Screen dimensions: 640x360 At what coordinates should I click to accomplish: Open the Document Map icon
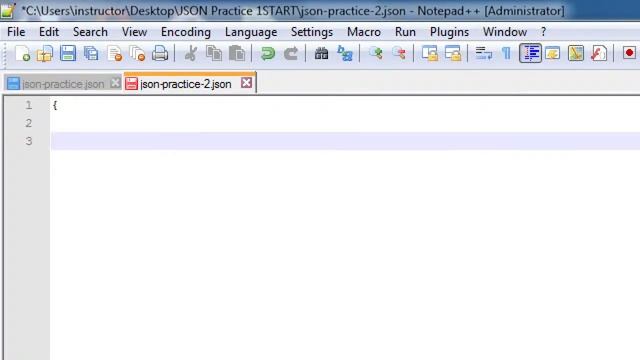(576, 53)
